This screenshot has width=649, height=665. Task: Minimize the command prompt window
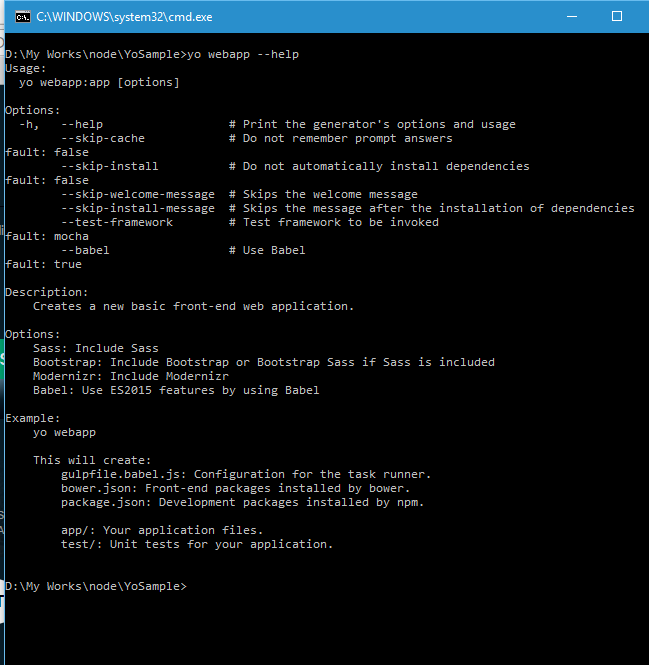click(x=571, y=16)
